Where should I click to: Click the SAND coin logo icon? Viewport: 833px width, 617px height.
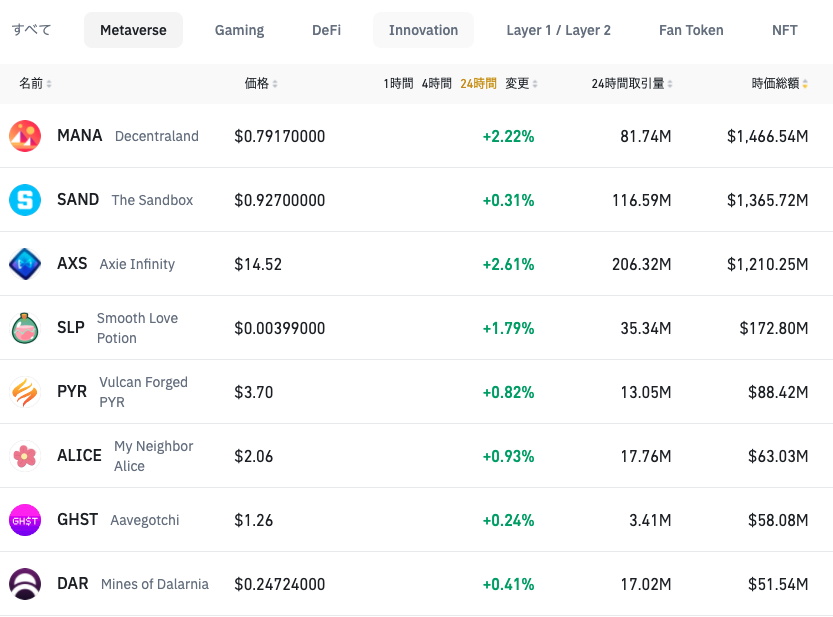pos(25,200)
